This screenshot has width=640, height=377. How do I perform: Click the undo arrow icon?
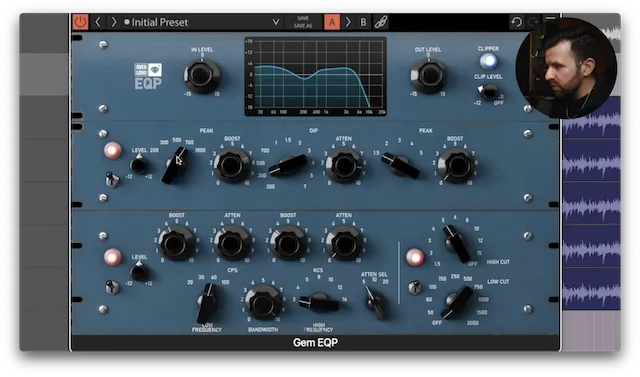tap(517, 22)
